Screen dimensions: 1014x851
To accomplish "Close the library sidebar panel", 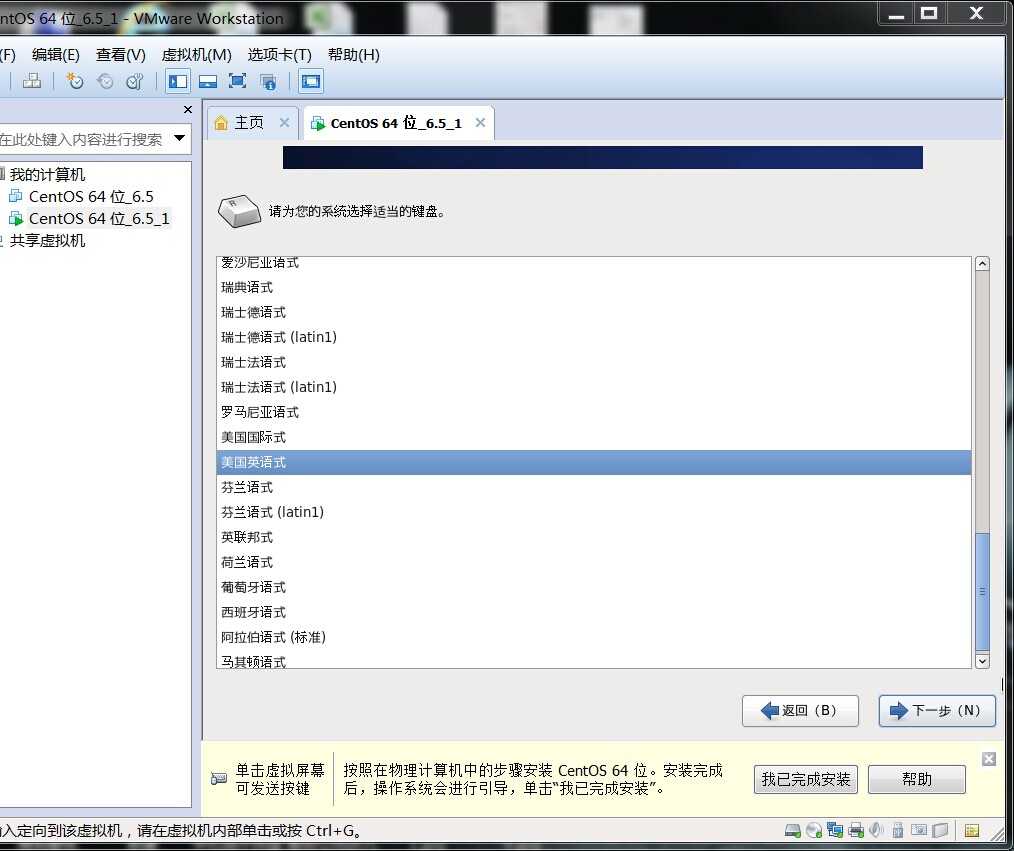I will pyautogui.click(x=188, y=109).
